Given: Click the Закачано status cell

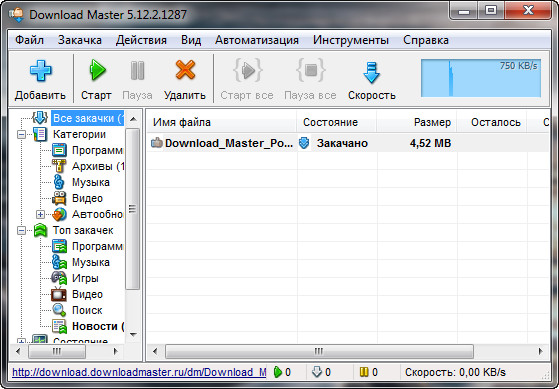Looking at the screenshot, I should (x=342, y=143).
